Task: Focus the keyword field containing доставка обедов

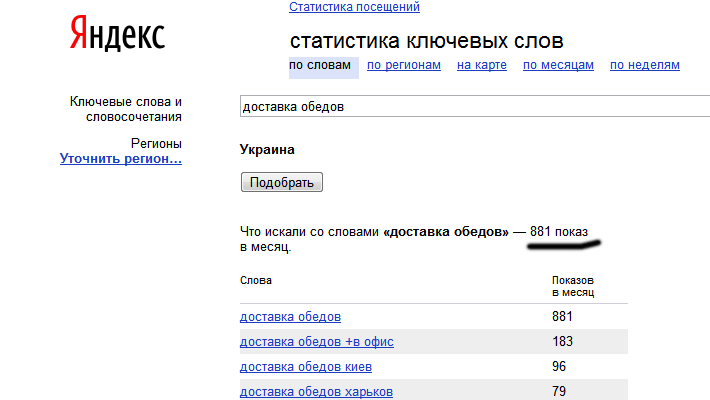Action: [x=475, y=106]
